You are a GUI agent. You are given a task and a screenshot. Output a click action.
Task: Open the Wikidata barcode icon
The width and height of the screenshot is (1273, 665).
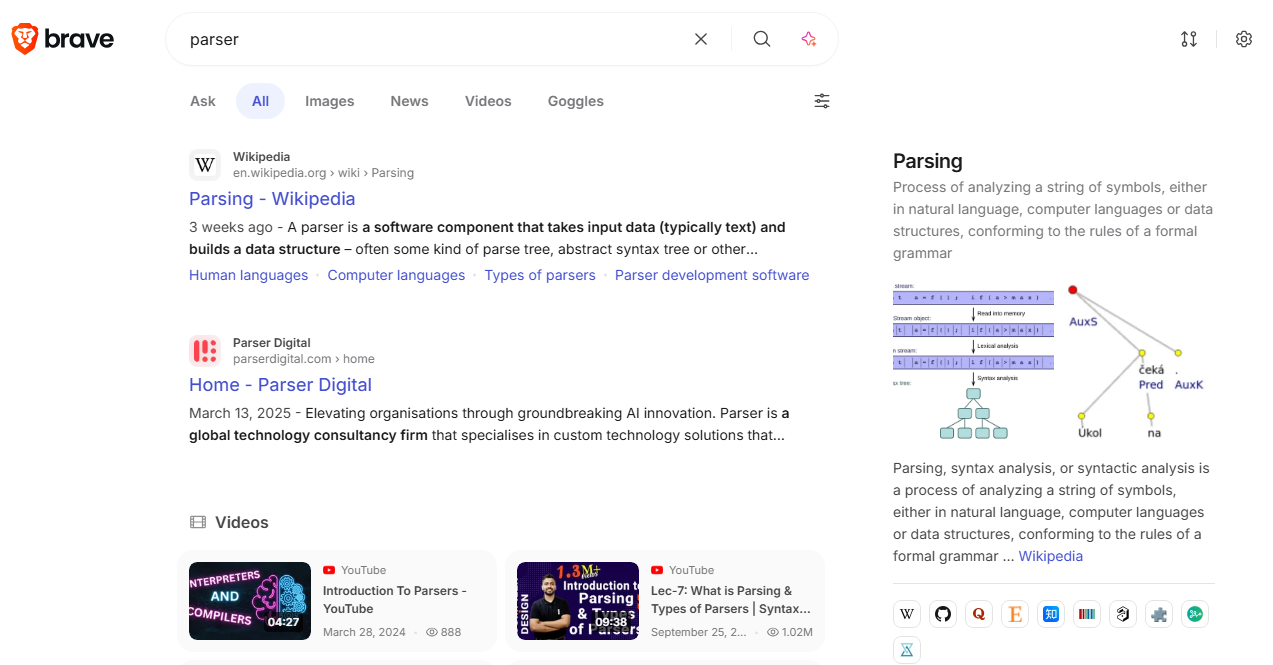click(1087, 614)
